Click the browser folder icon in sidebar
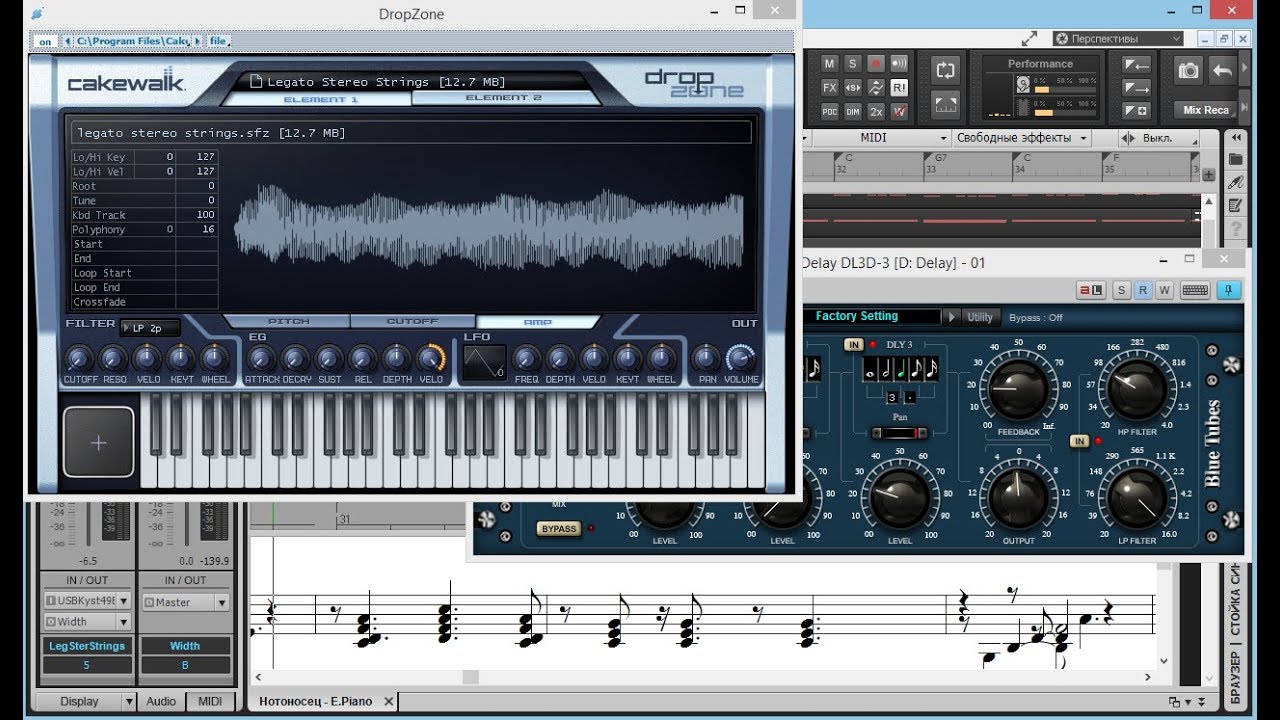The width and height of the screenshot is (1280, 720). [1236, 160]
